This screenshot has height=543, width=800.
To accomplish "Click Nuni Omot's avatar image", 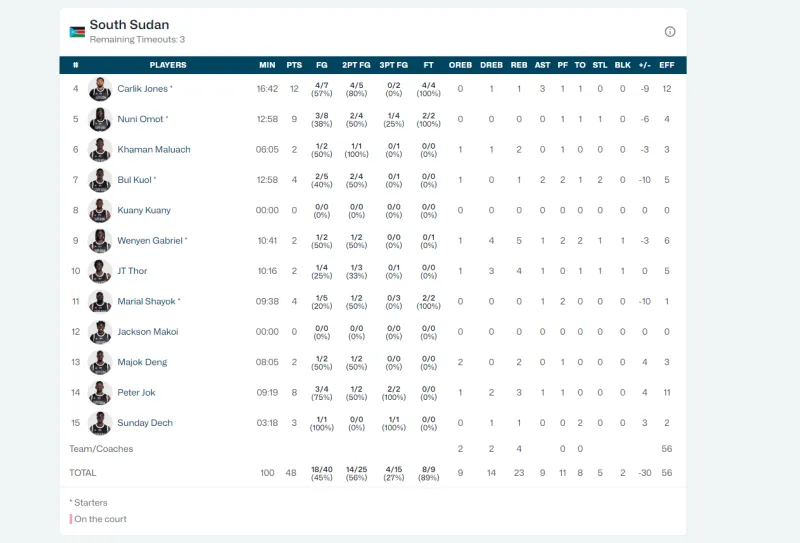I will [x=100, y=119].
